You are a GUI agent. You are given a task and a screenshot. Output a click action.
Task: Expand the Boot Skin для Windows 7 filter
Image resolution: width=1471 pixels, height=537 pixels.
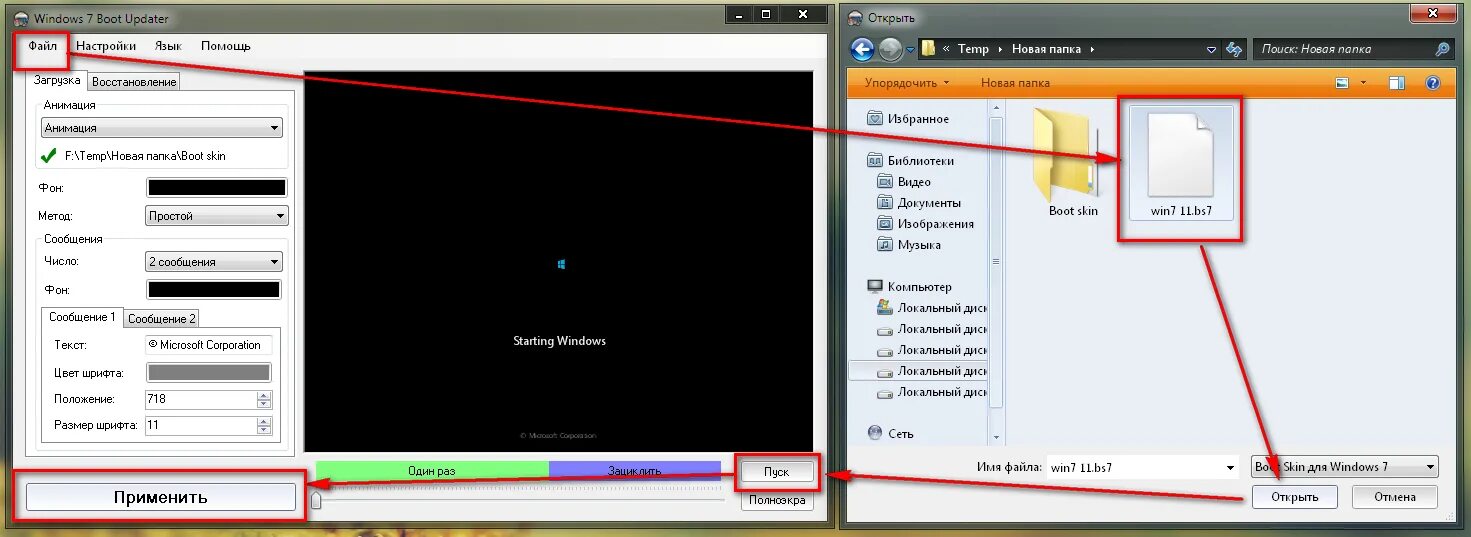coord(1345,467)
